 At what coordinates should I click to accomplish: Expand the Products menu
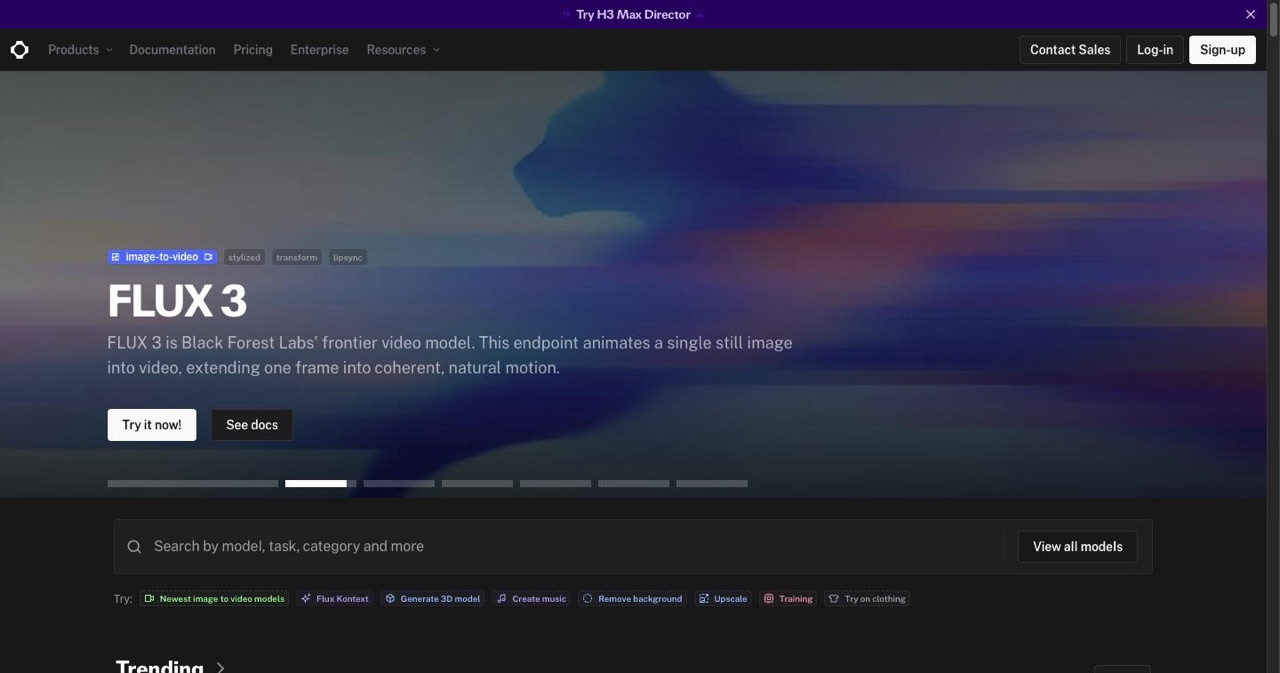[80, 50]
